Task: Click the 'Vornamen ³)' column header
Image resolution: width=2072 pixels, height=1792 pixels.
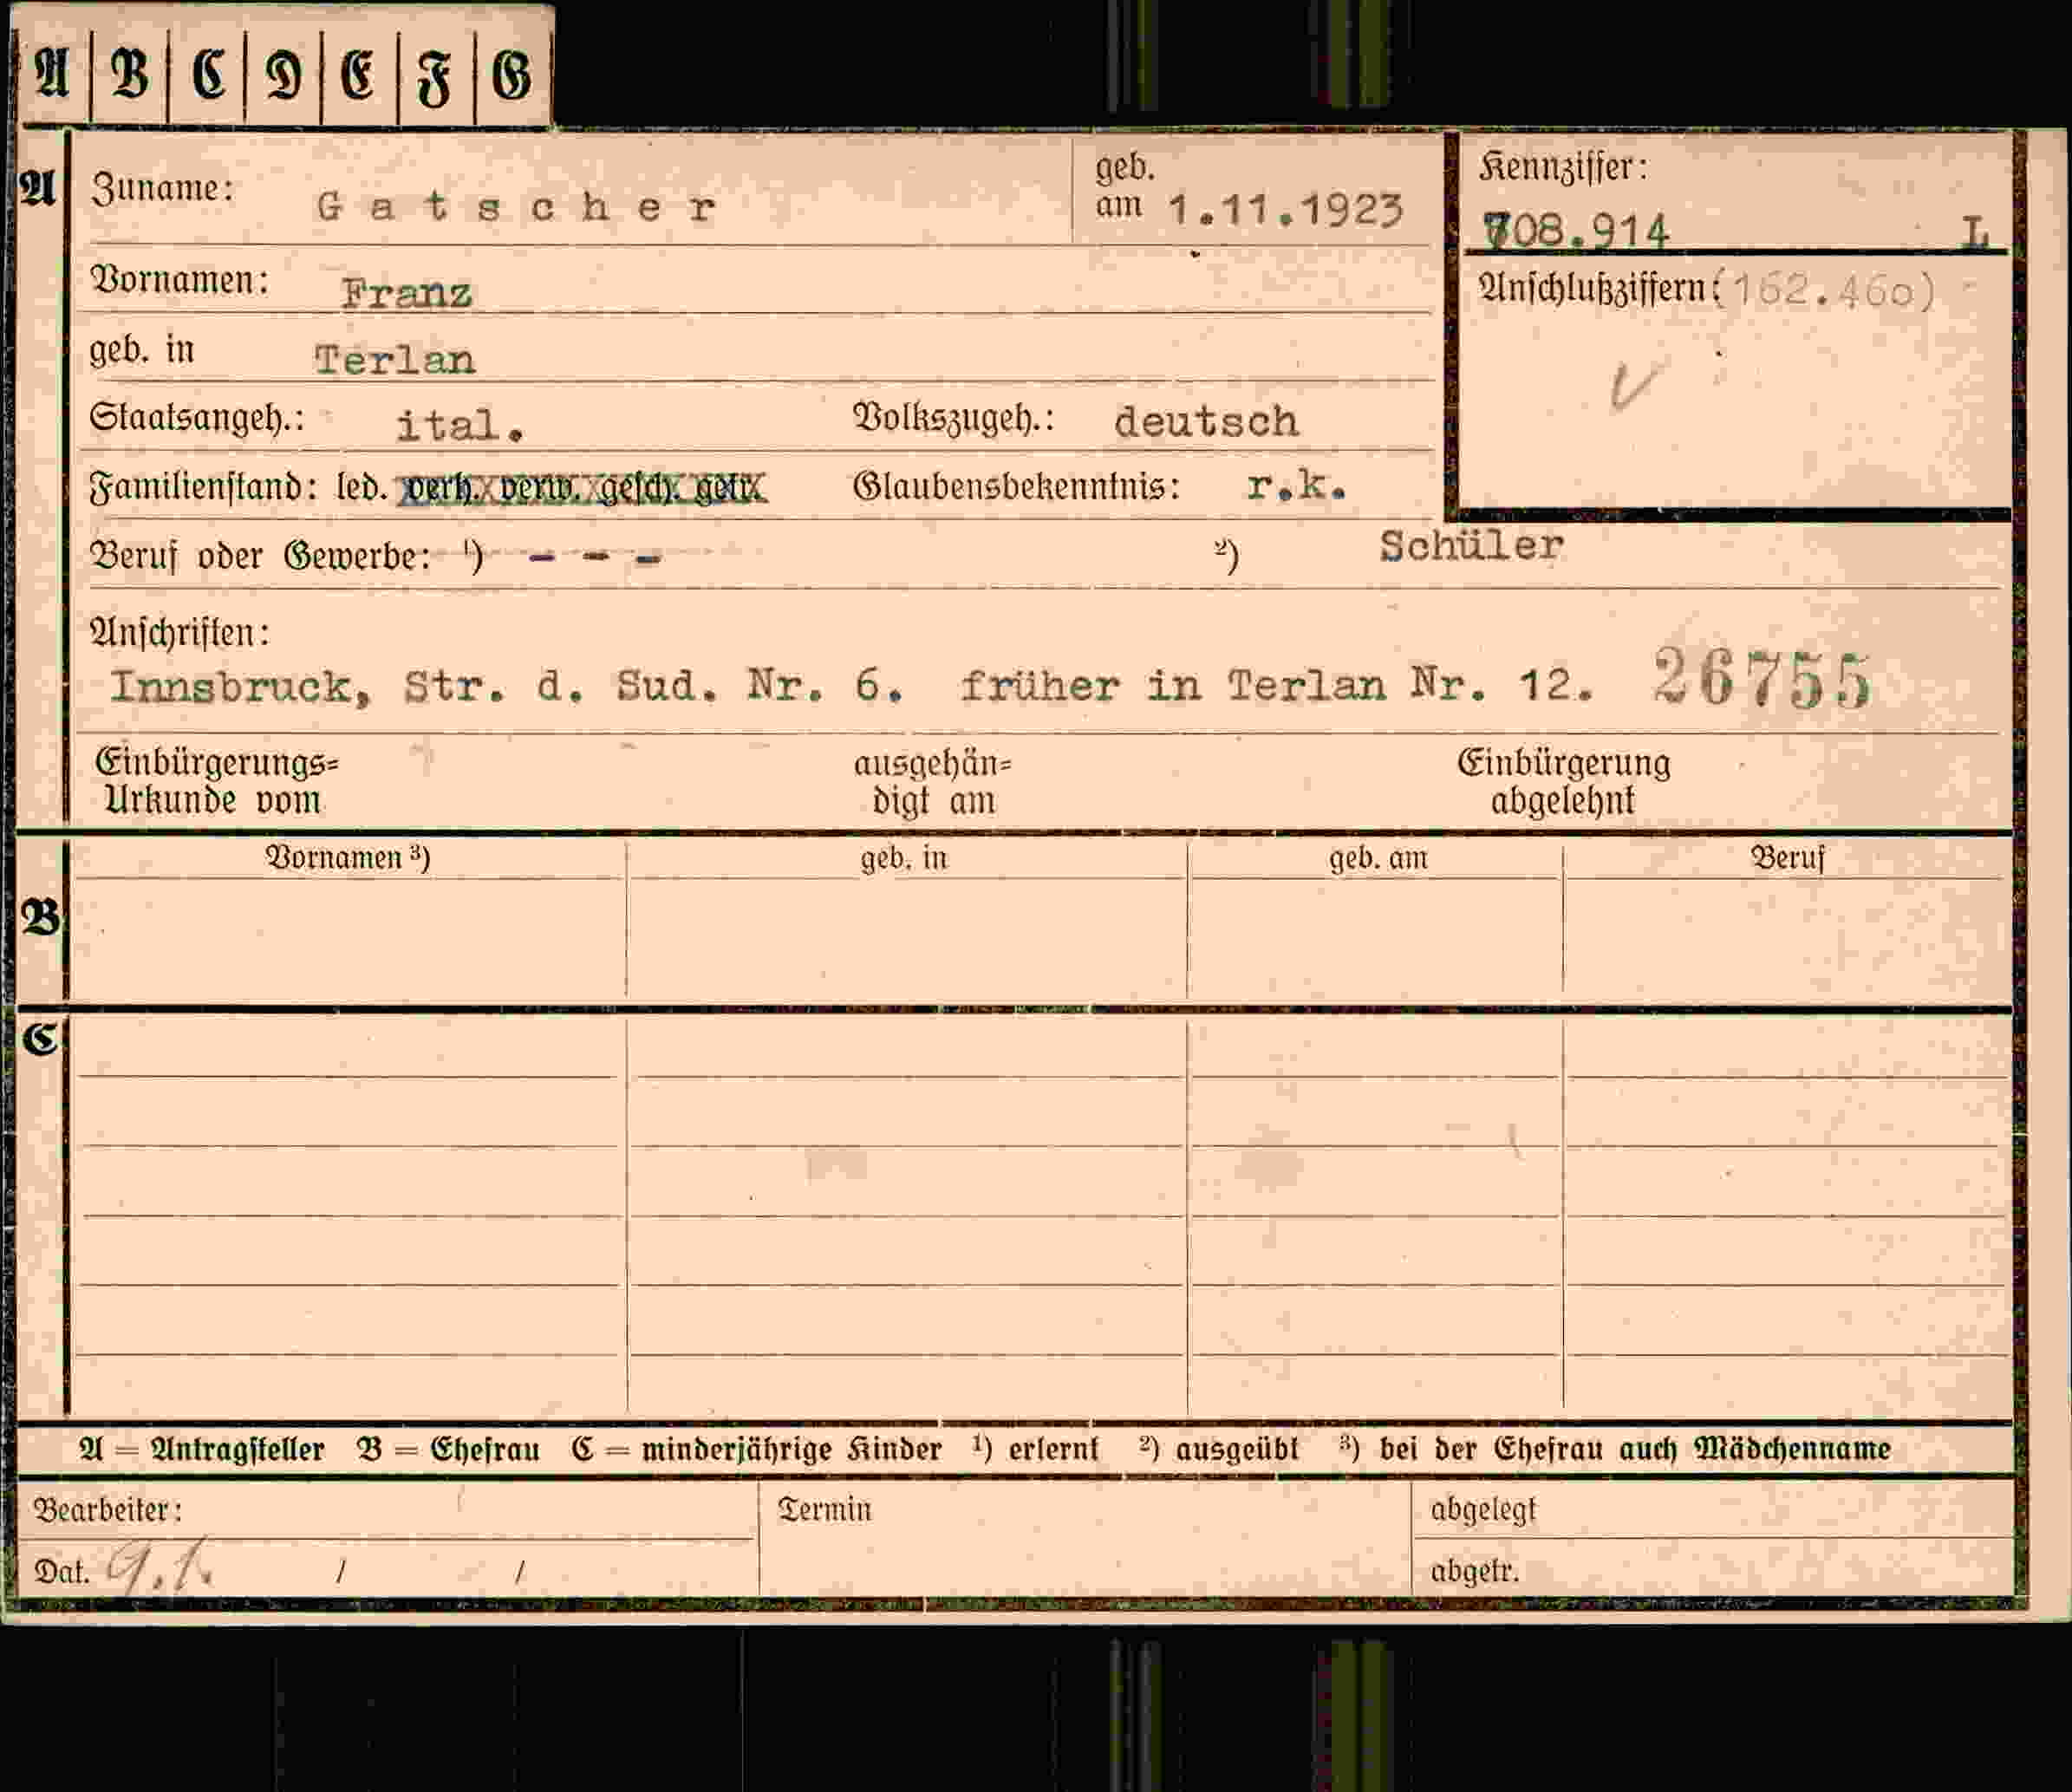Action: 347,858
